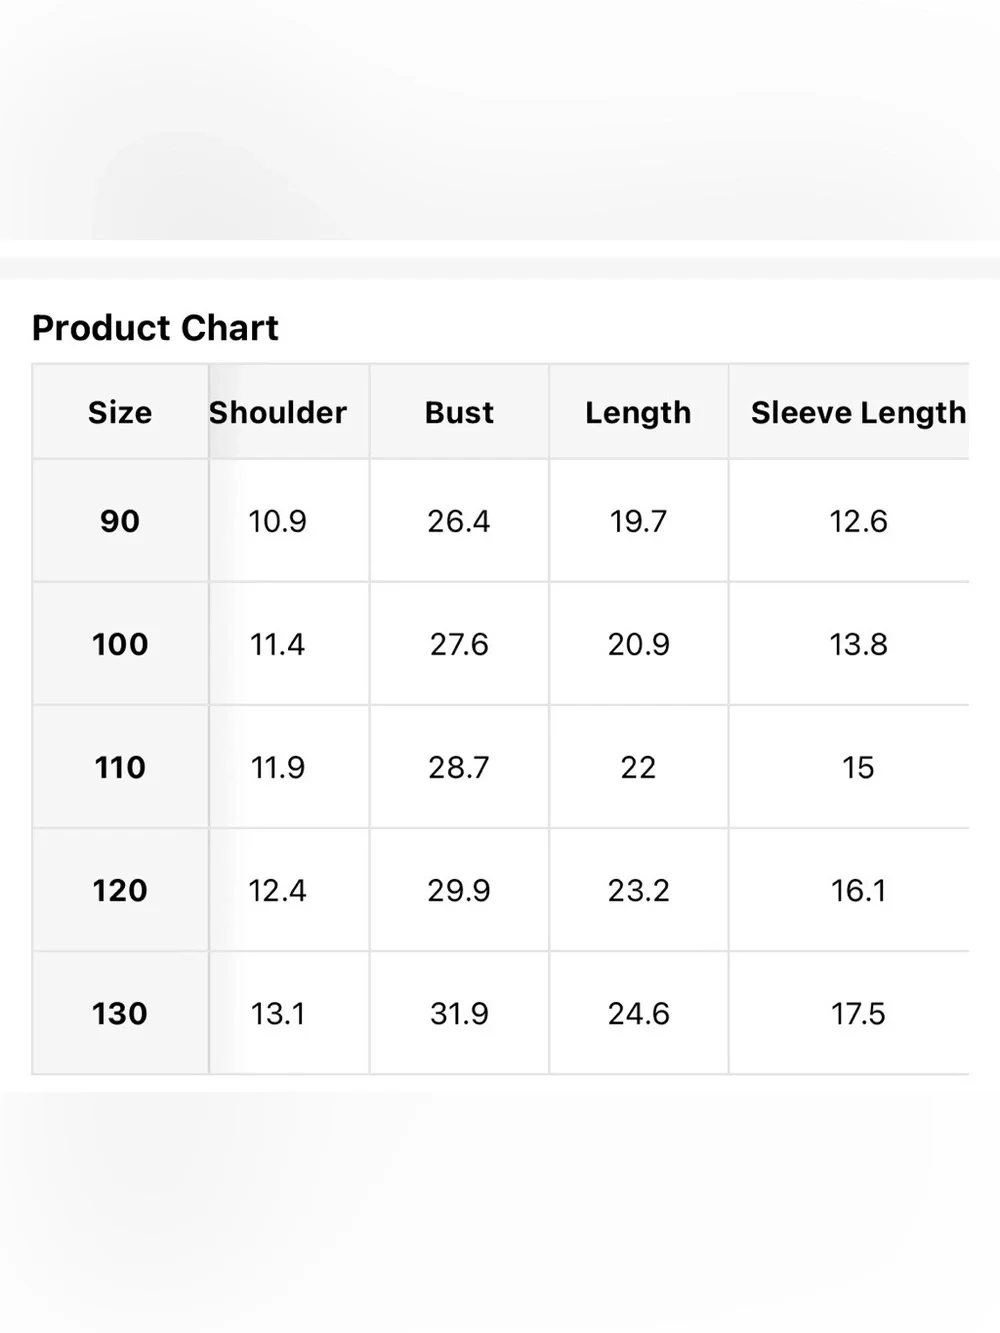Click bust value 27.6 cell
The image size is (1000, 1333).
tap(459, 644)
